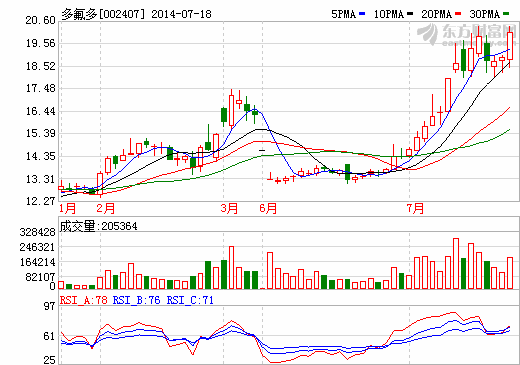
Task: Click the RSI_C:71 indicator label
Action: coord(190,300)
